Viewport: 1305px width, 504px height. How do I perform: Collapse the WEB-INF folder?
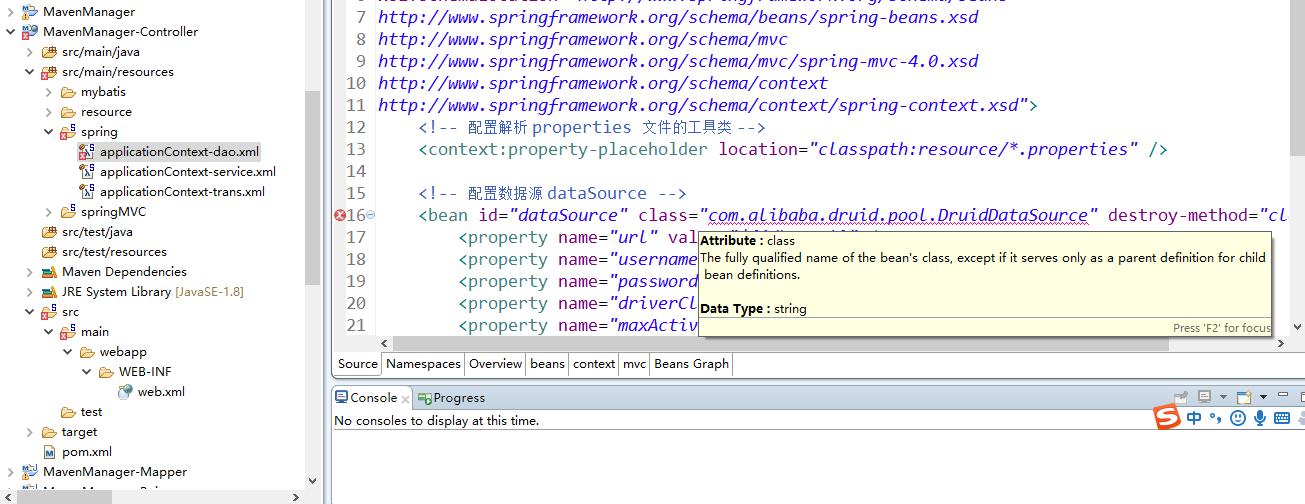(87, 372)
